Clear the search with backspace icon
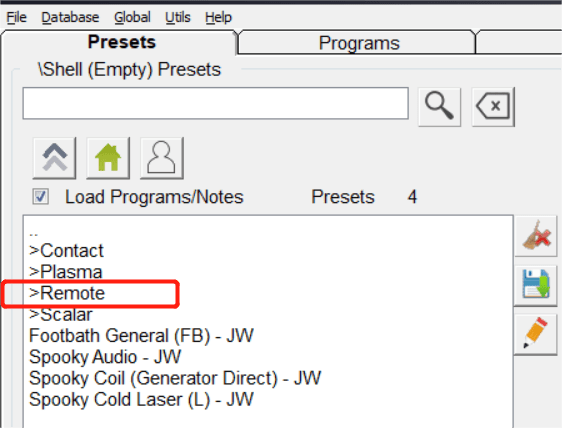562x428 pixels. 493,106
